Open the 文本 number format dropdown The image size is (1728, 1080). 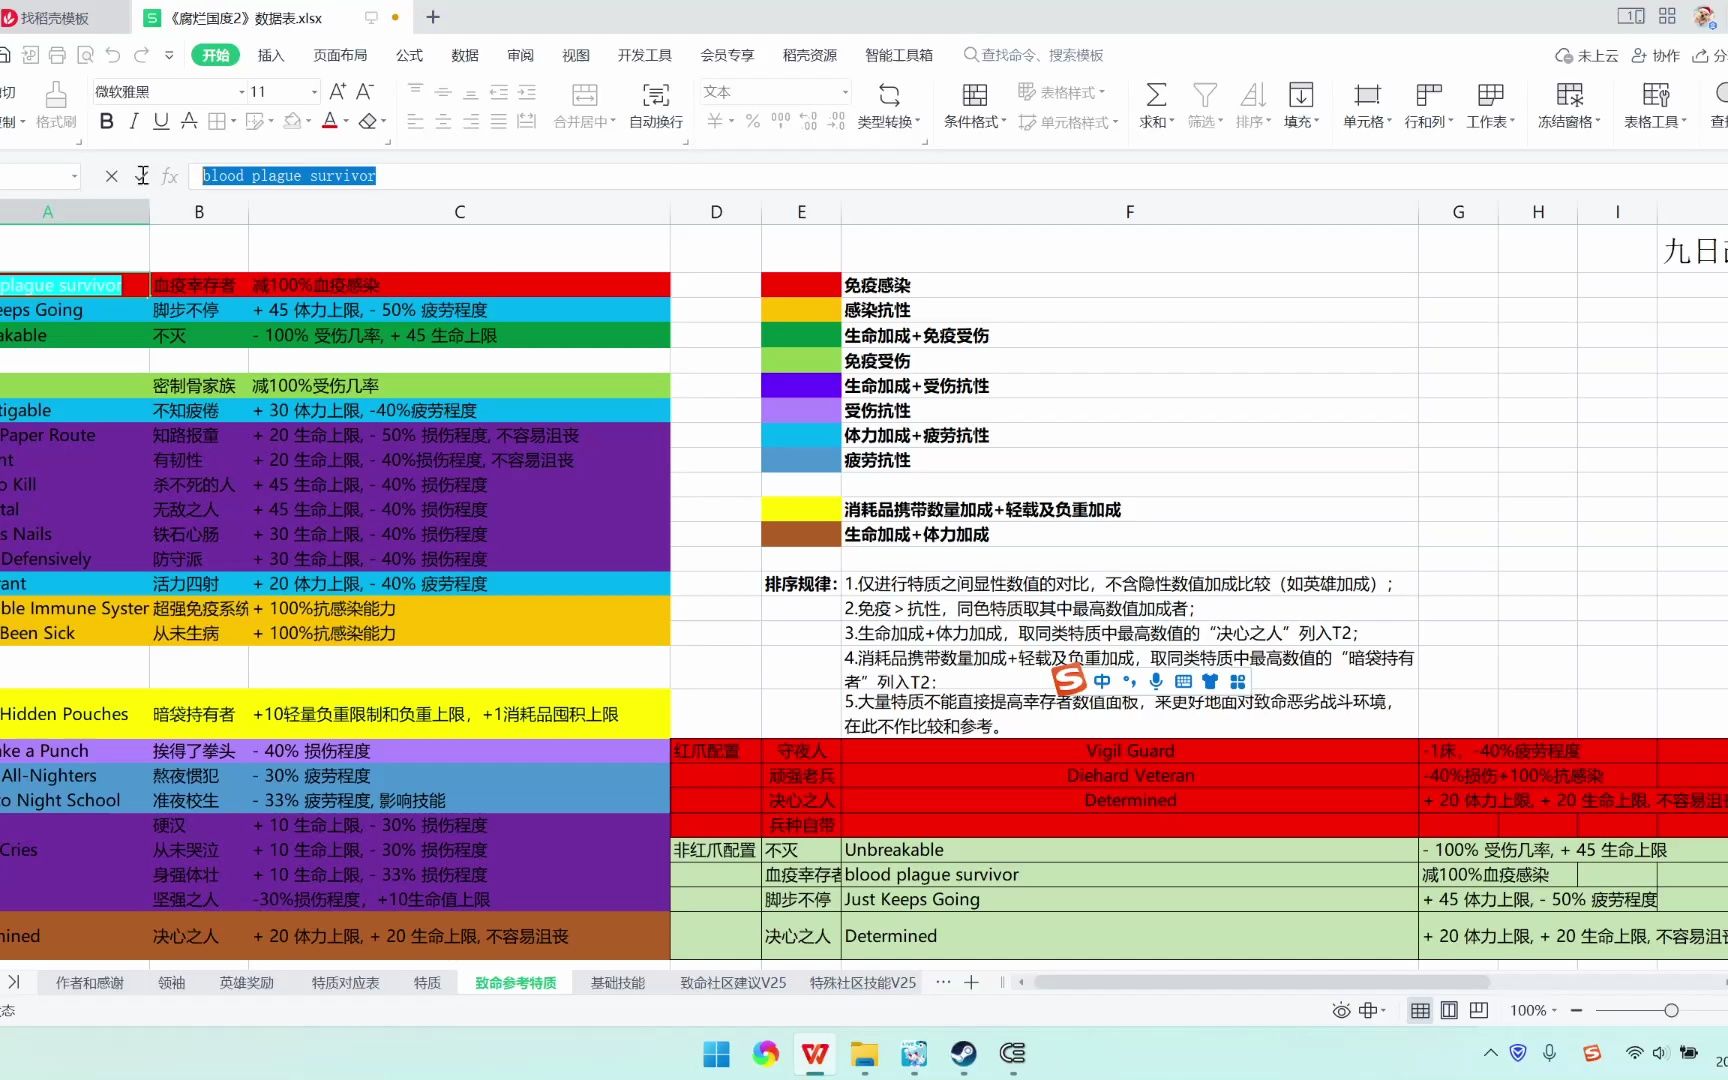coord(843,91)
